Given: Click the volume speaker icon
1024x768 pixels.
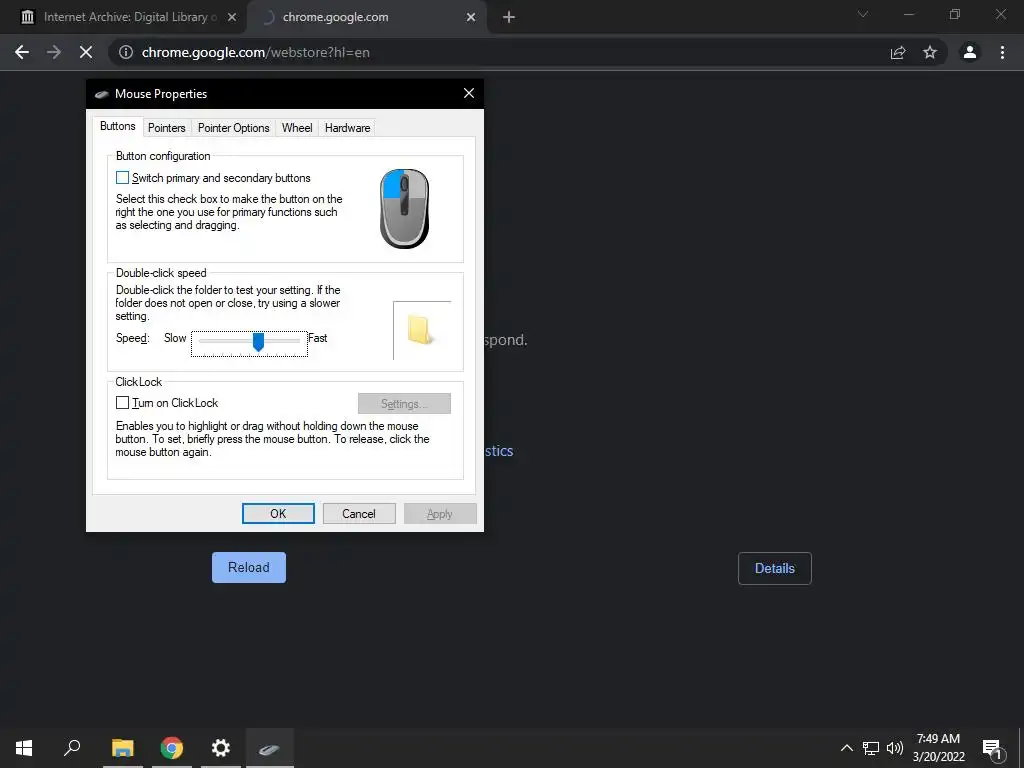Looking at the screenshot, I should (895, 748).
